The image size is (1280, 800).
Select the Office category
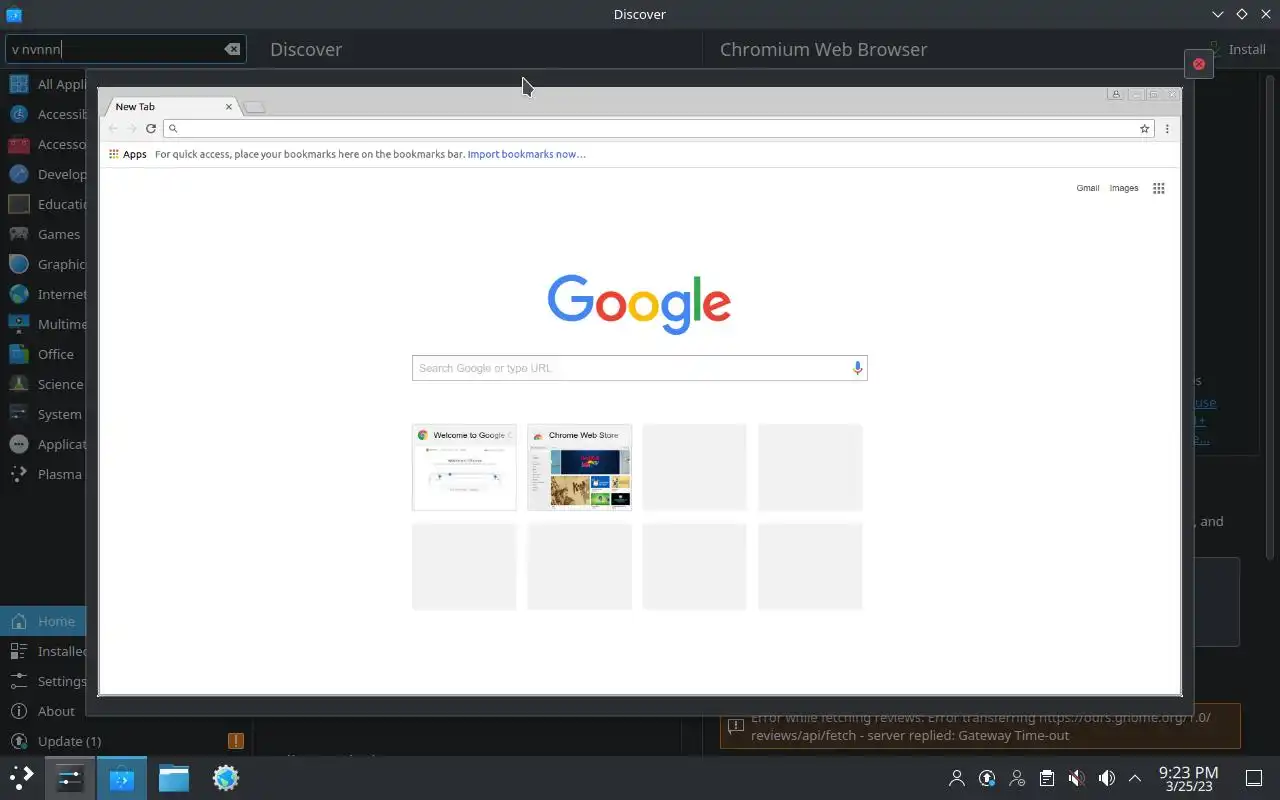click(44, 354)
